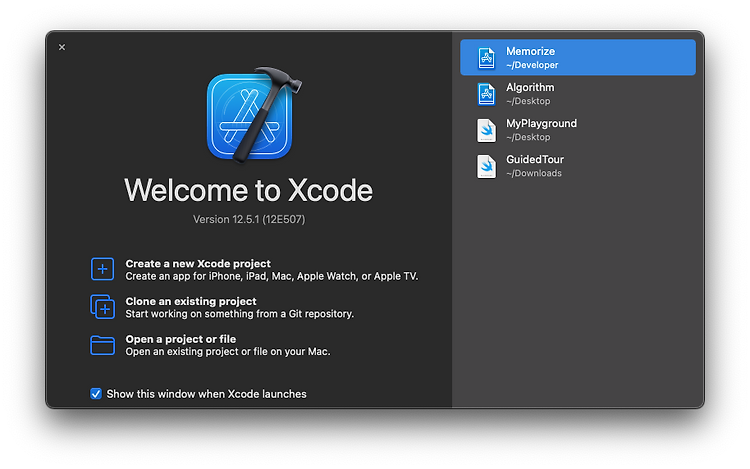Viewport: 750px width, 469px height.
Task: Click the Algorithm project file icon
Action: (486, 94)
